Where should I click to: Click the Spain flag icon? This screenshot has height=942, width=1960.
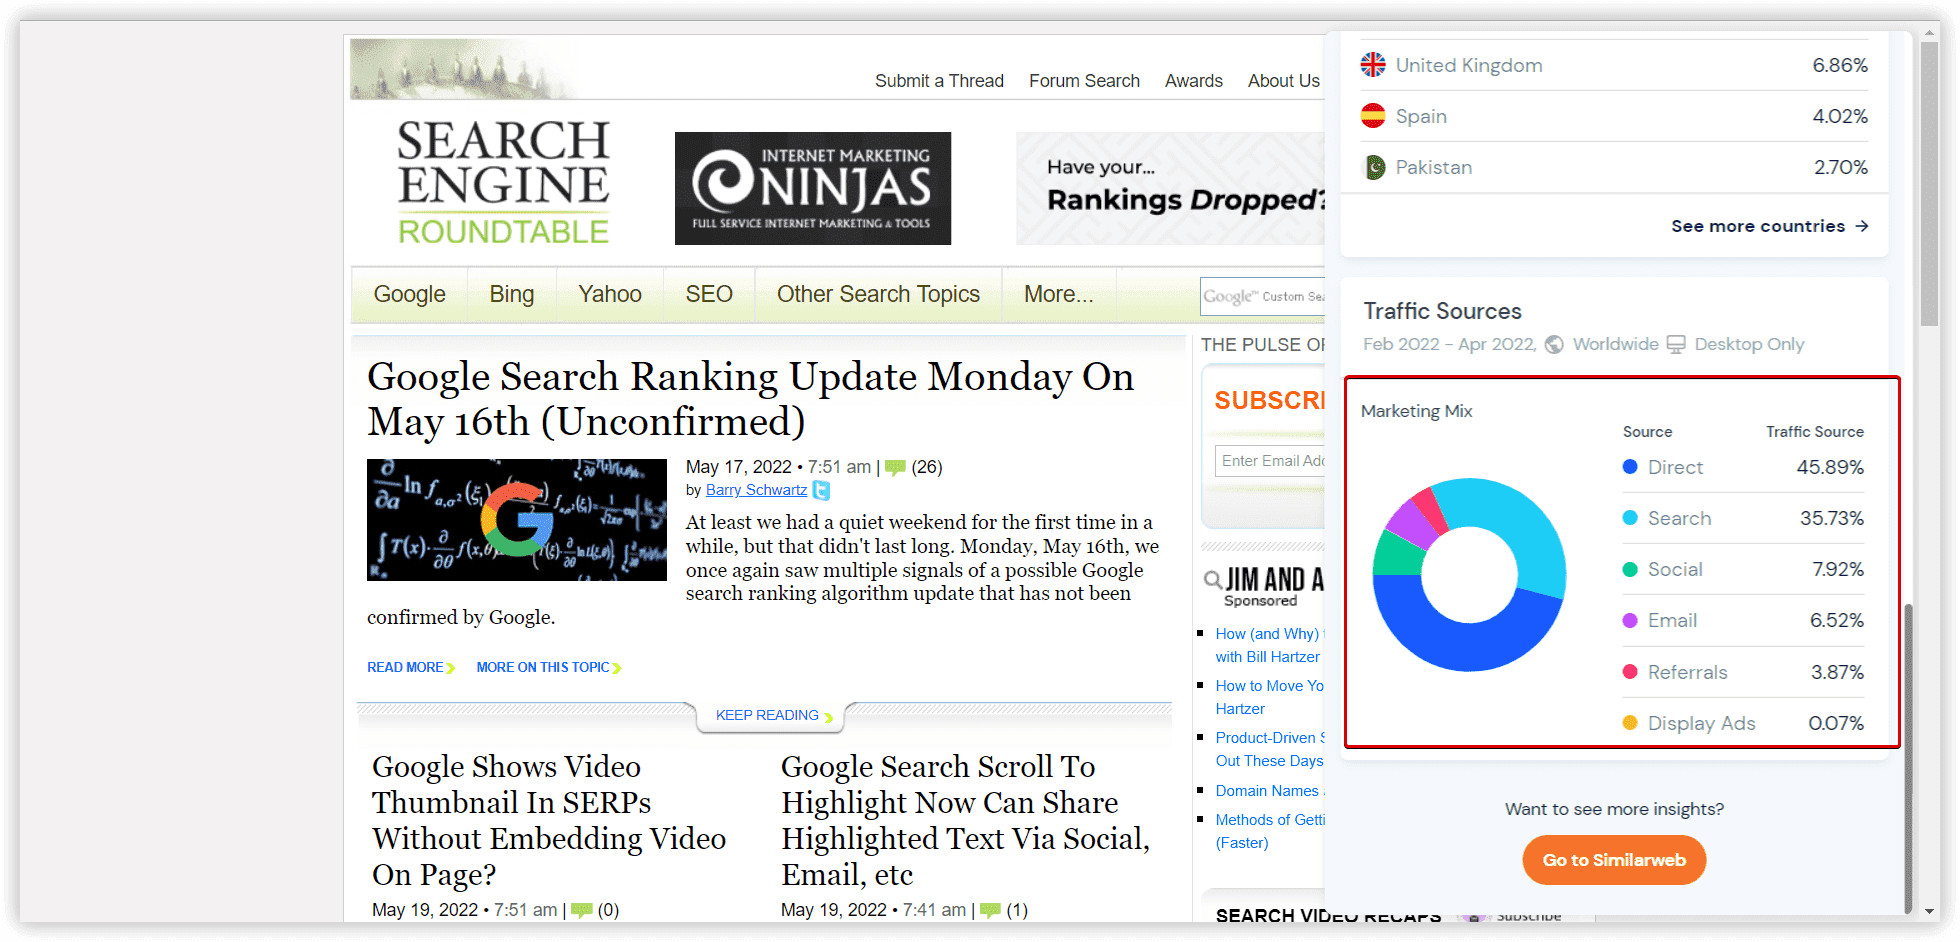[1373, 116]
